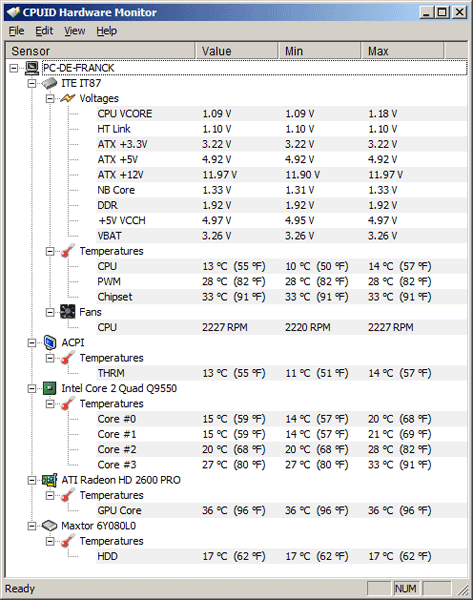Click the CPUID title bar app icon
The image size is (473, 600).
click(13, 12)
